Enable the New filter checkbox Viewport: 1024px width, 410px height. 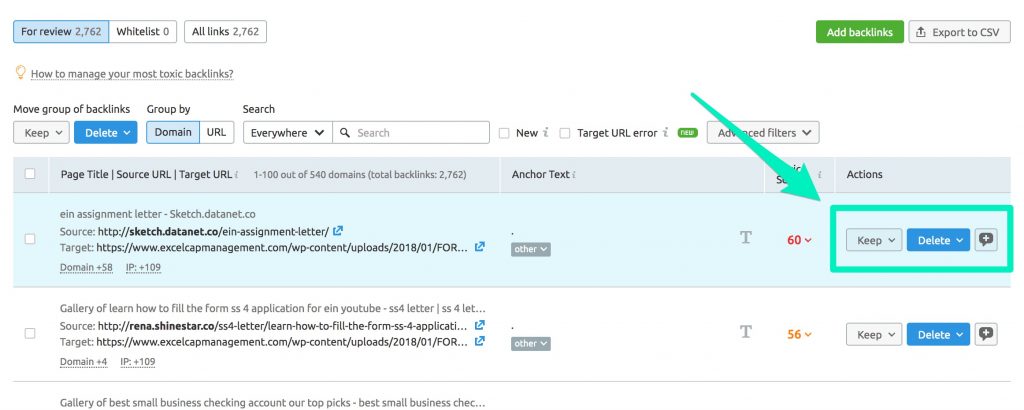click(x=504, y=133)
